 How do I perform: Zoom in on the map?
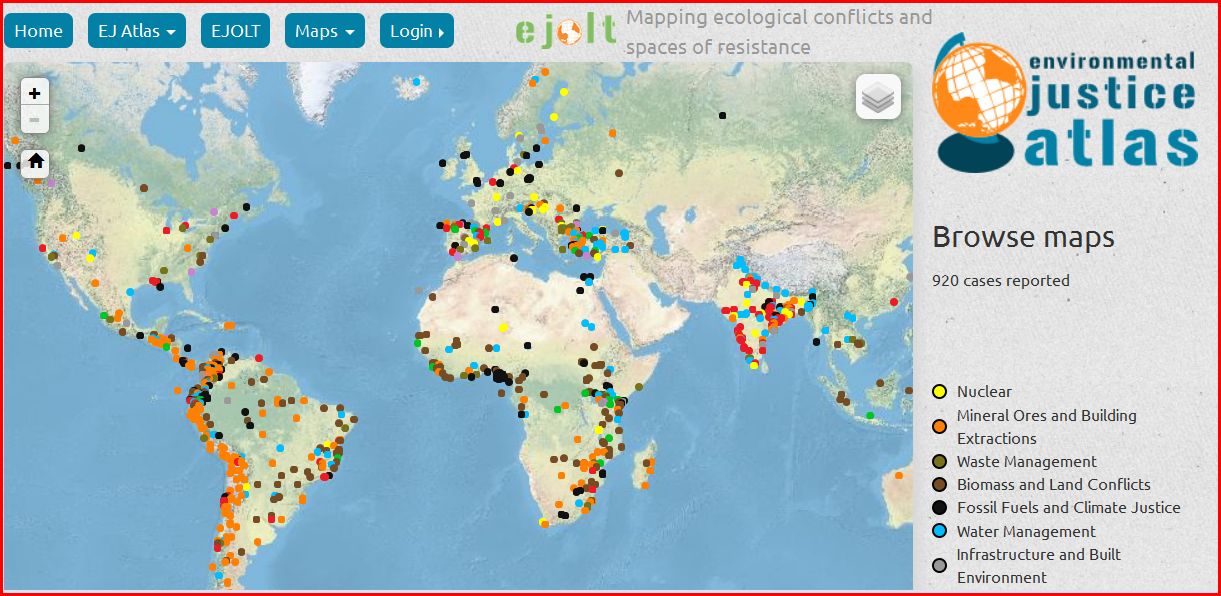[34, 93]
